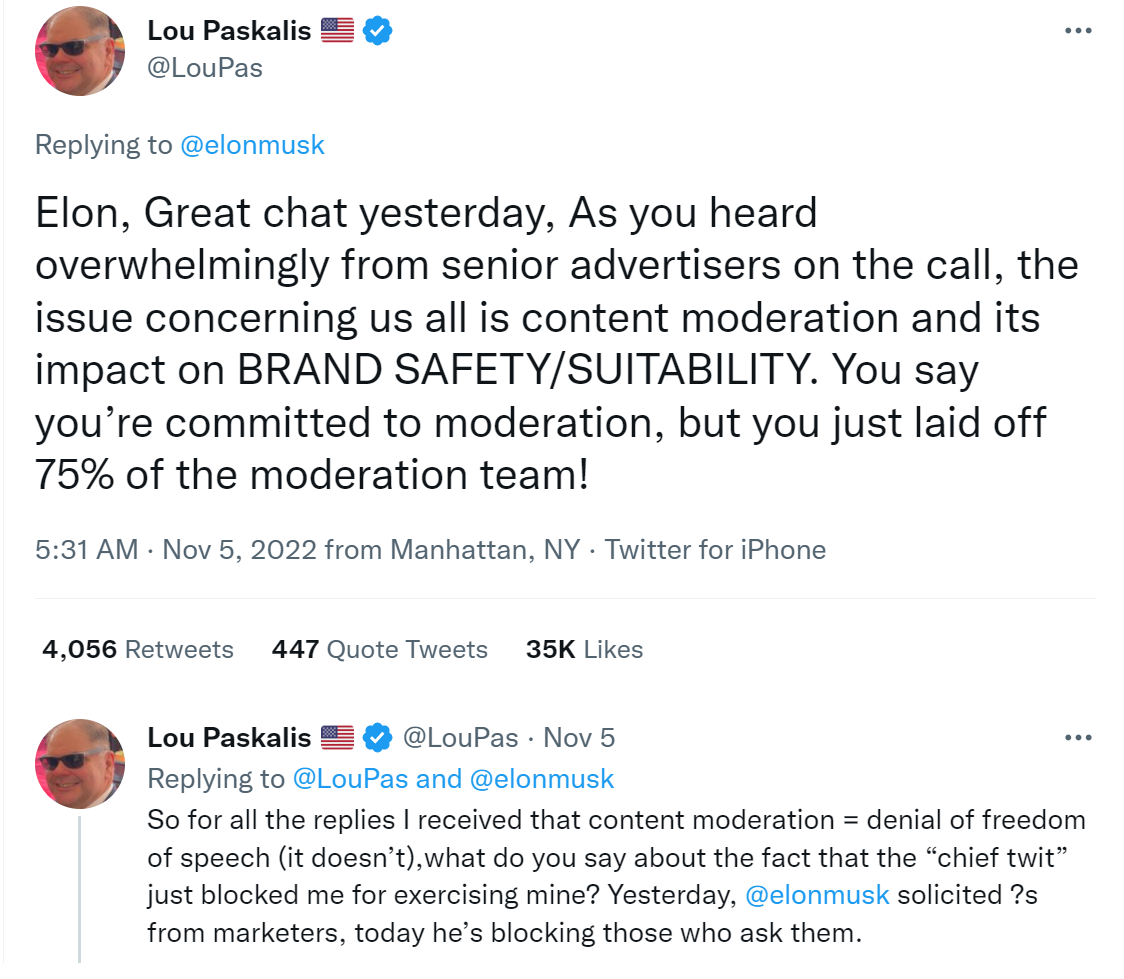Open the reply tweet's three-dot more menu
1124x979 pixels.
tap(1078, 738)
